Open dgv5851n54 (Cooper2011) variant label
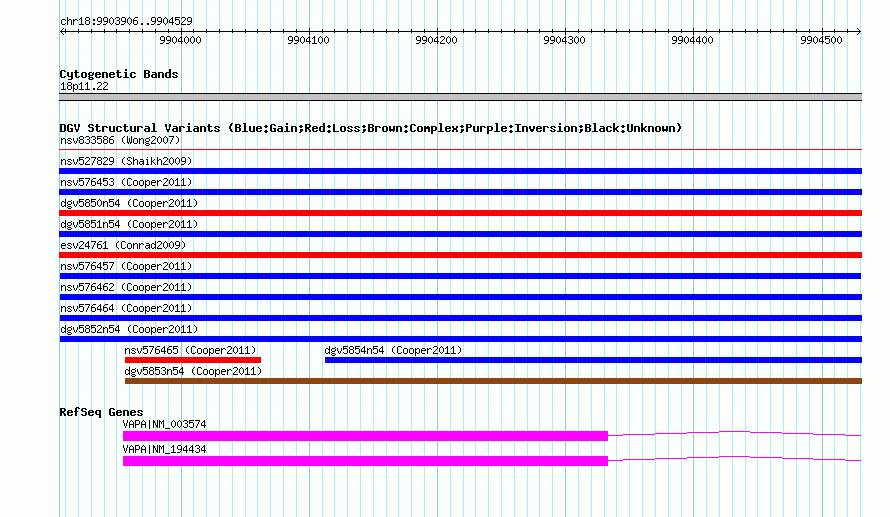Image resolution: width=890 pixels, height=517 pixels. 129,224
